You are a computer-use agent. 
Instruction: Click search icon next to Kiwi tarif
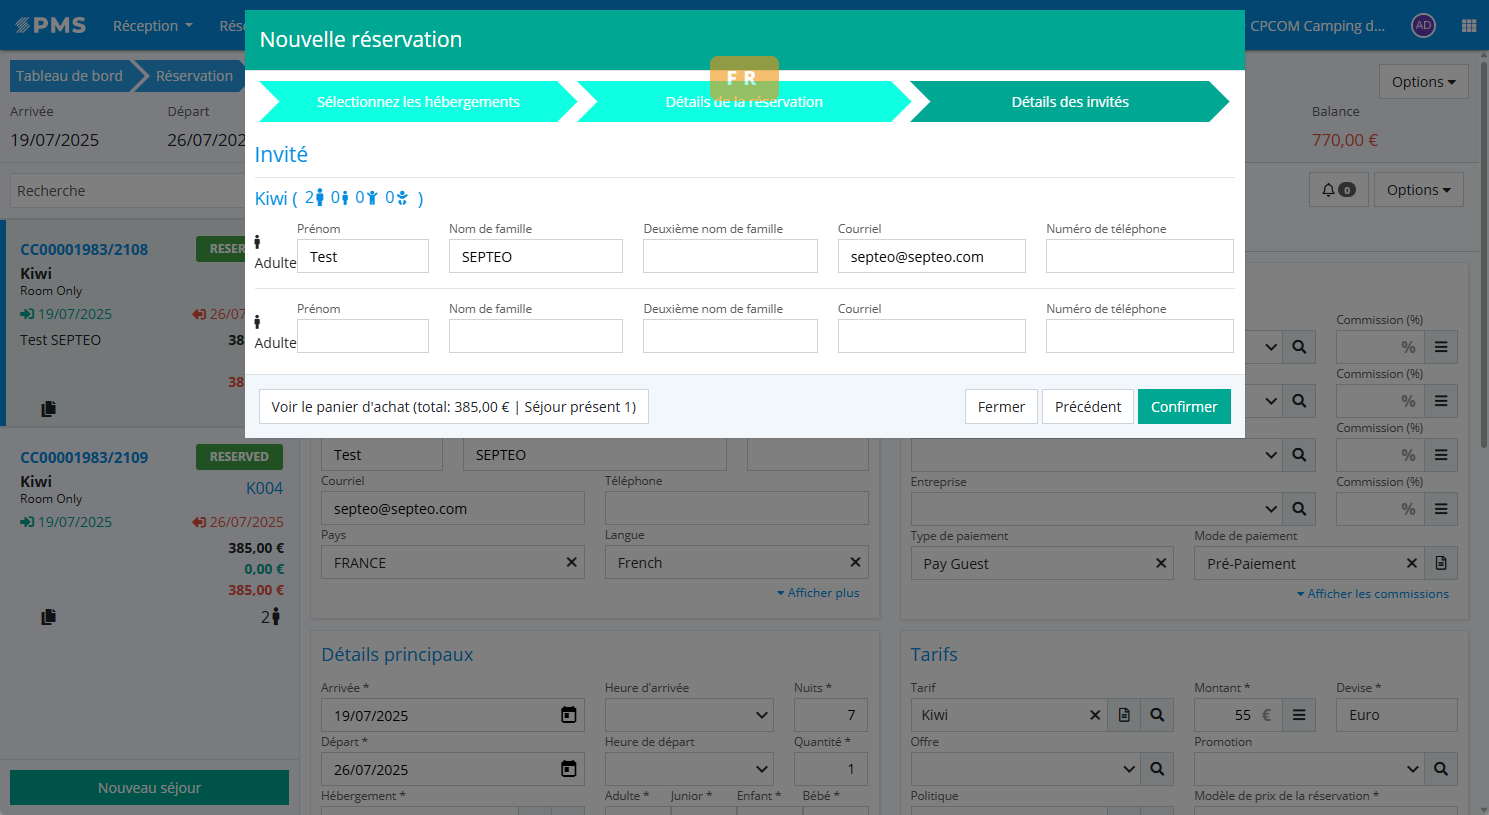pos(1157,715)
